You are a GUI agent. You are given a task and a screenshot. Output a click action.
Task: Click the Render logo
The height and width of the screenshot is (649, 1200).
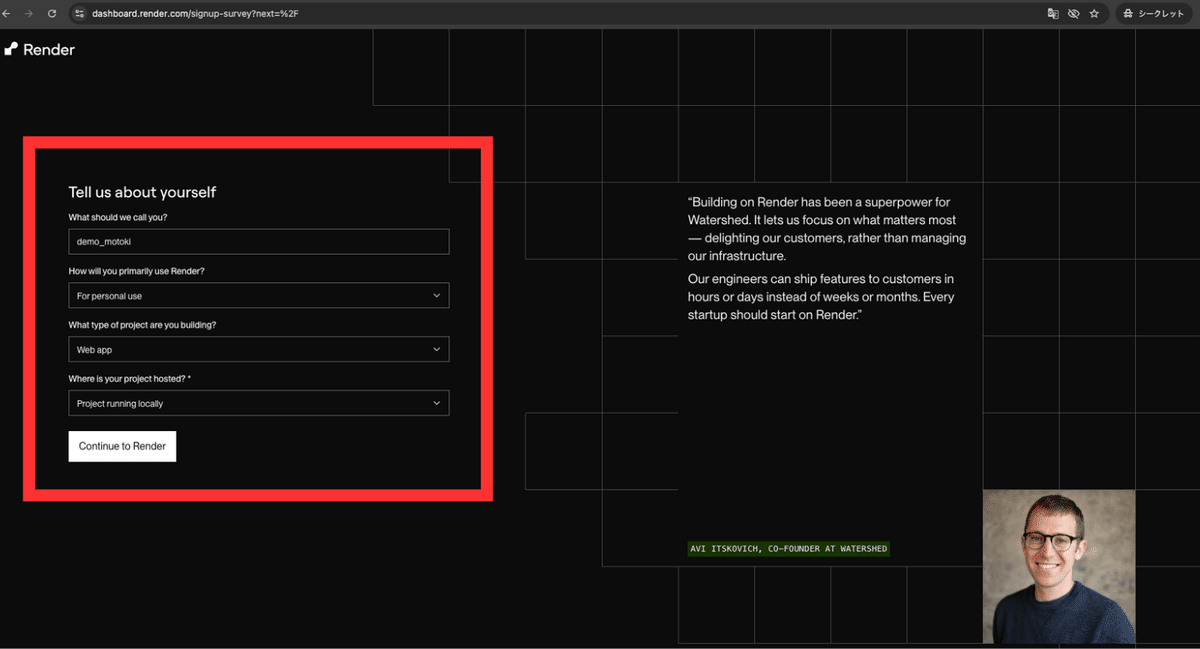(40, 49)
